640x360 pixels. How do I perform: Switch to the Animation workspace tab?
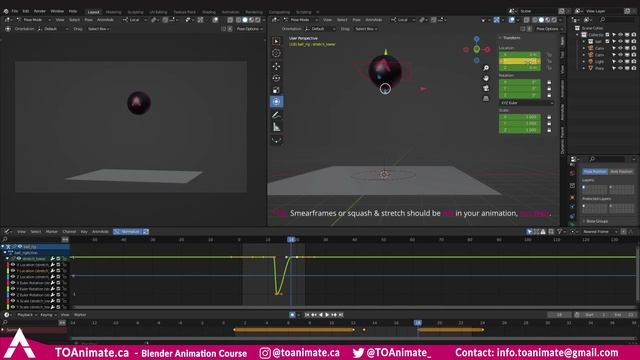tap(231, 12)
